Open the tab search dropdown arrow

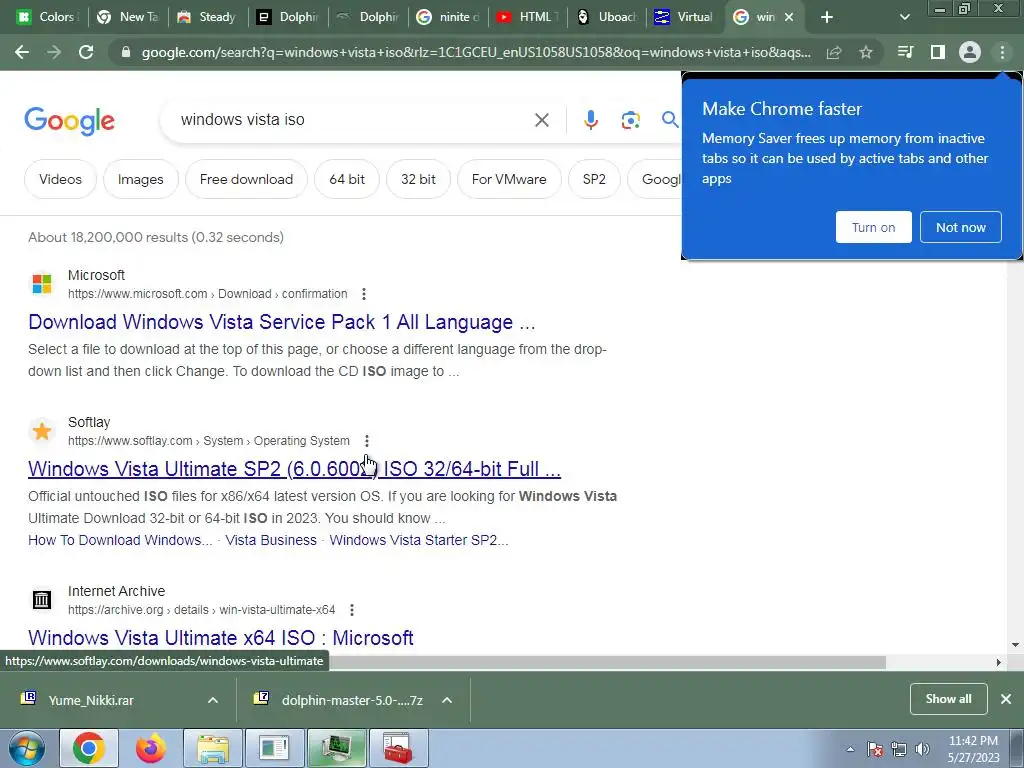pyautogui.click(x=904, y=17)
